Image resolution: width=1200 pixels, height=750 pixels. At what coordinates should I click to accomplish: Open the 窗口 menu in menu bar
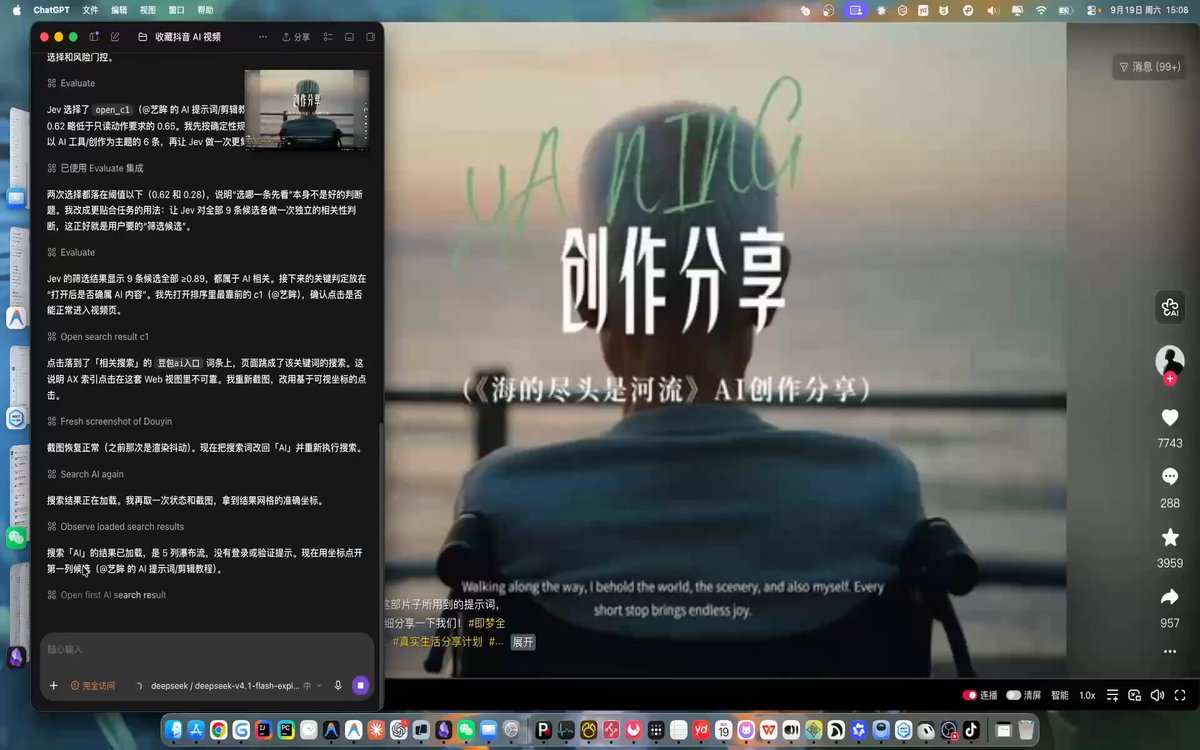coord(177,9)
